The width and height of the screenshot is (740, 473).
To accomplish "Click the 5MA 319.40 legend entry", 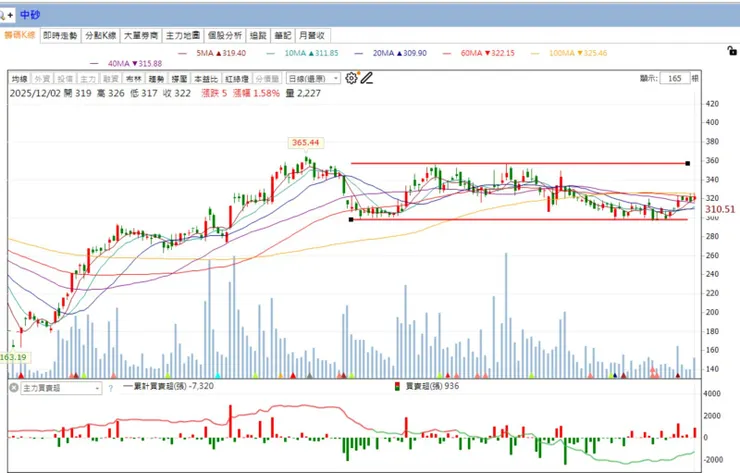I will (212, 53).
